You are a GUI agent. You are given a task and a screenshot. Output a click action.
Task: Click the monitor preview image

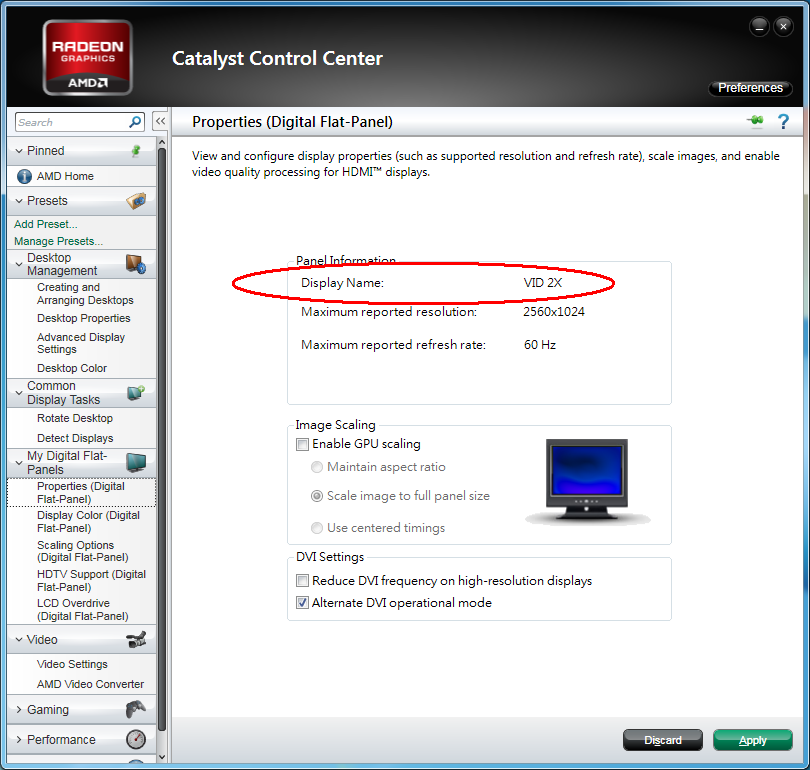(x=587, y=481)
